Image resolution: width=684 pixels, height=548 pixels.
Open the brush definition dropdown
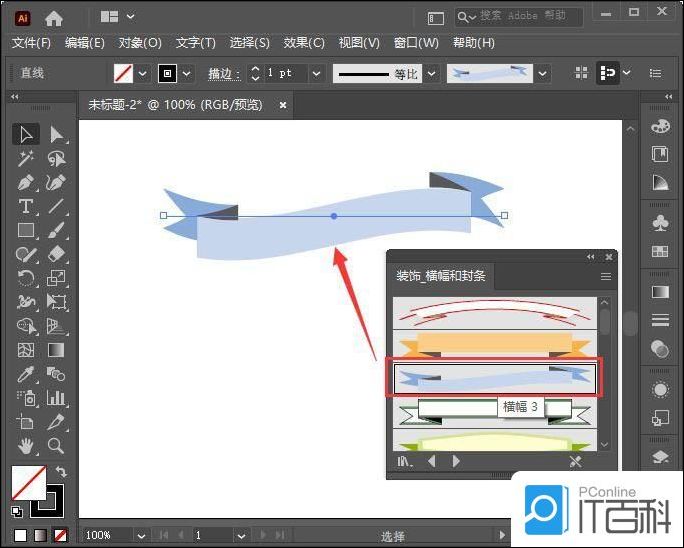(x=542, y=73)
